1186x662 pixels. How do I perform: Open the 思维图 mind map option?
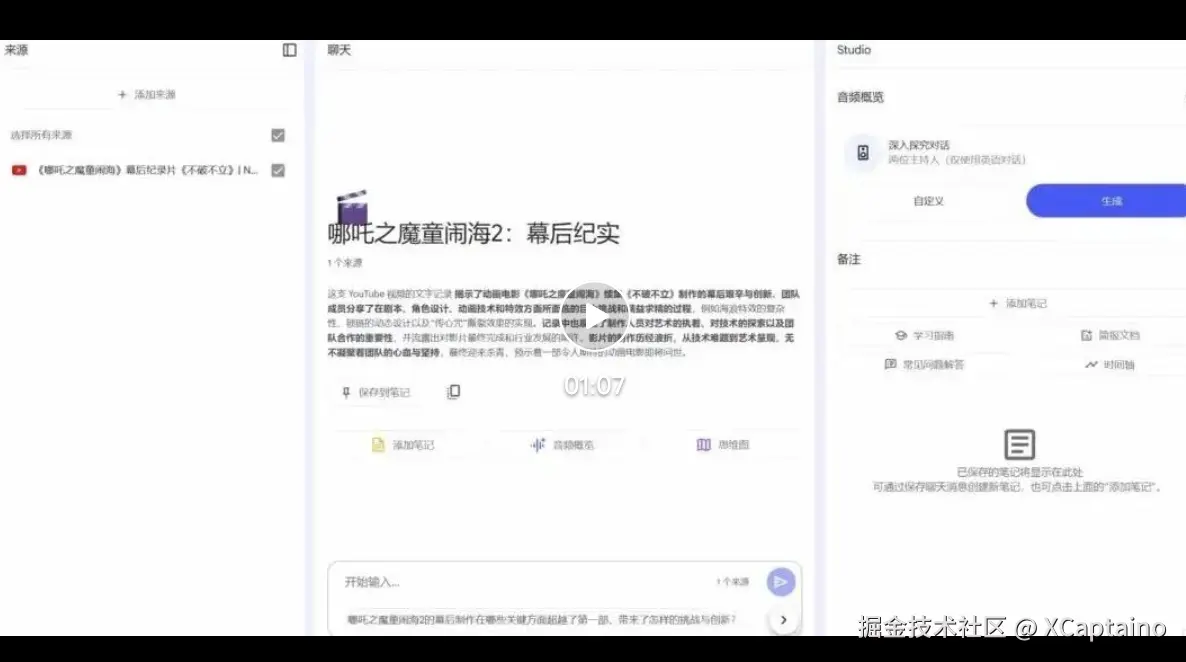(x=722, y=445)
